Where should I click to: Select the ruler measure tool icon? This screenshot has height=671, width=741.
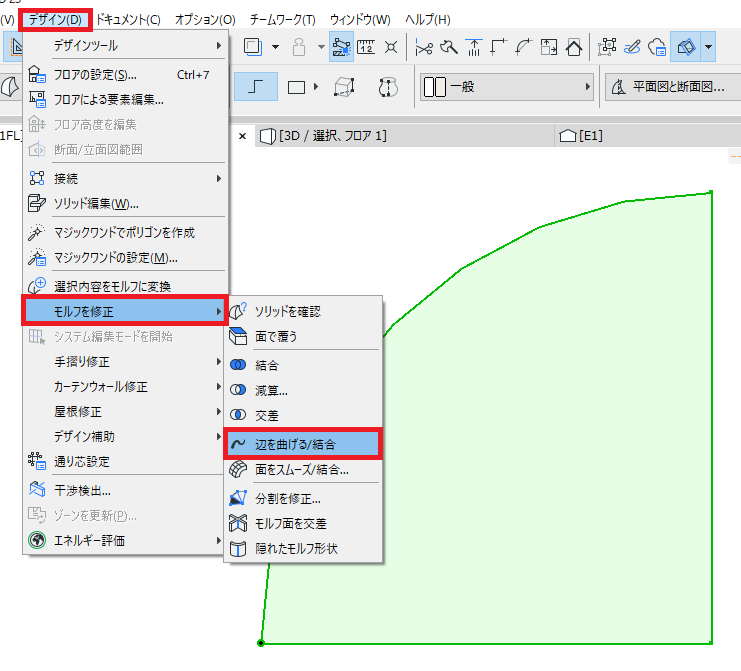(366, 47)
